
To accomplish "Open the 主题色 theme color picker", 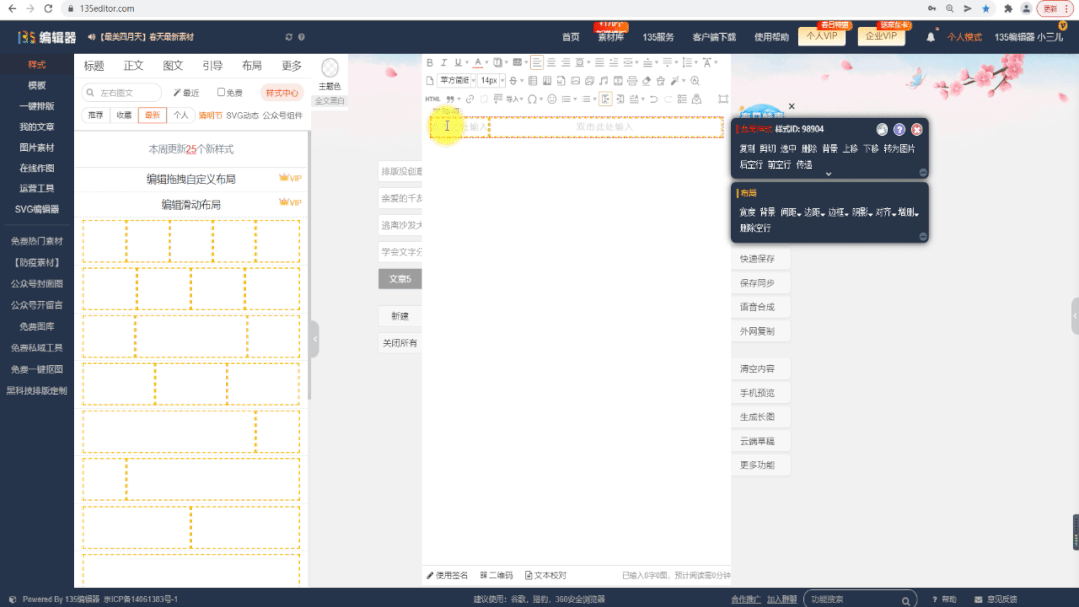I will pyautogui.click(x=330, y=75).
